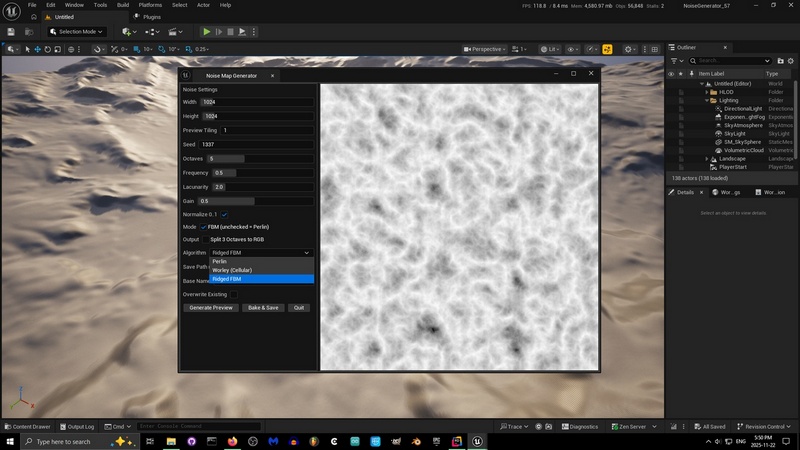Viewport: 800px width, 450px height.
Task: Open the Selection Mode dropdown
Action: click(x=76, y=31)
